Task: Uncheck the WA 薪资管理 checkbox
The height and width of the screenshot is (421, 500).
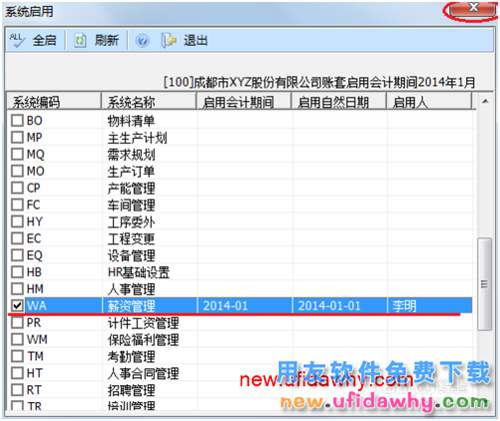Action: tap(17, 306)
